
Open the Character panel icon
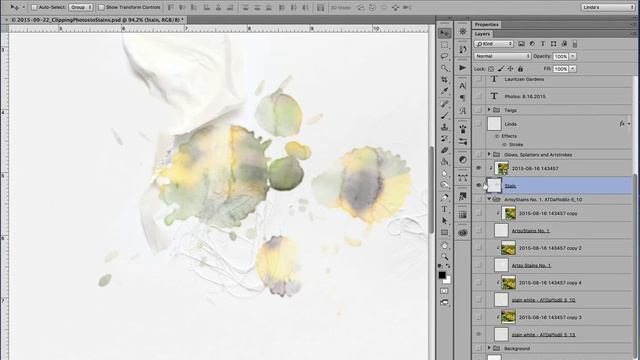pyautogui.click(x=462, y=86)
